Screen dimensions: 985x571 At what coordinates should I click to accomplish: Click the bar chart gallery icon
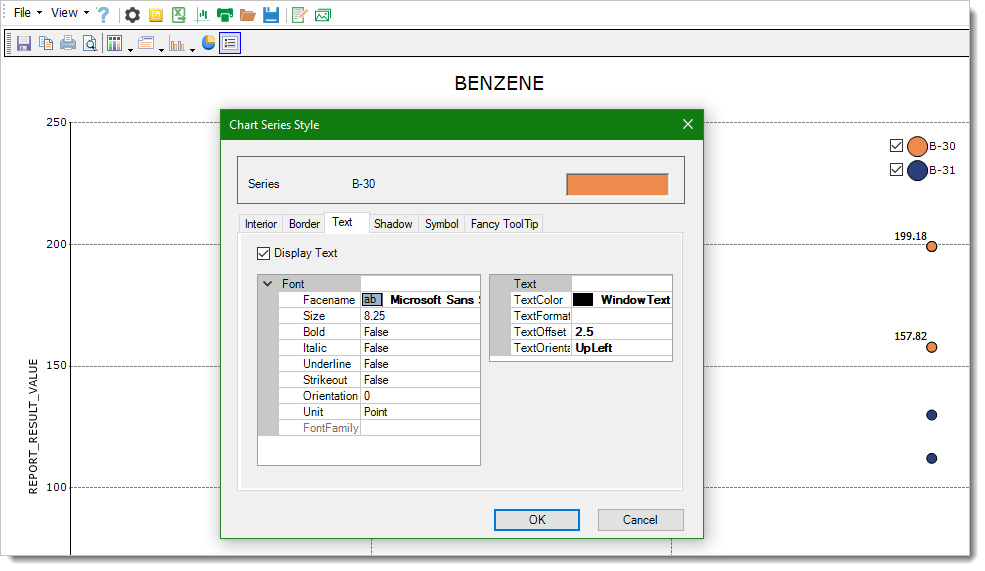tap(177, 43)
